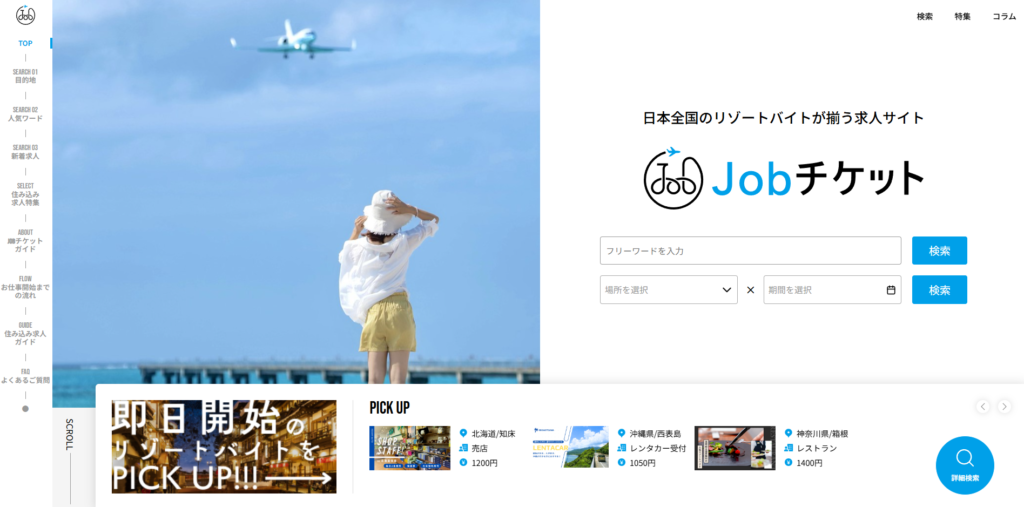1024x507 pixels.
Task: Click the 沖縄県/西表島 location text
Action: 655,433
